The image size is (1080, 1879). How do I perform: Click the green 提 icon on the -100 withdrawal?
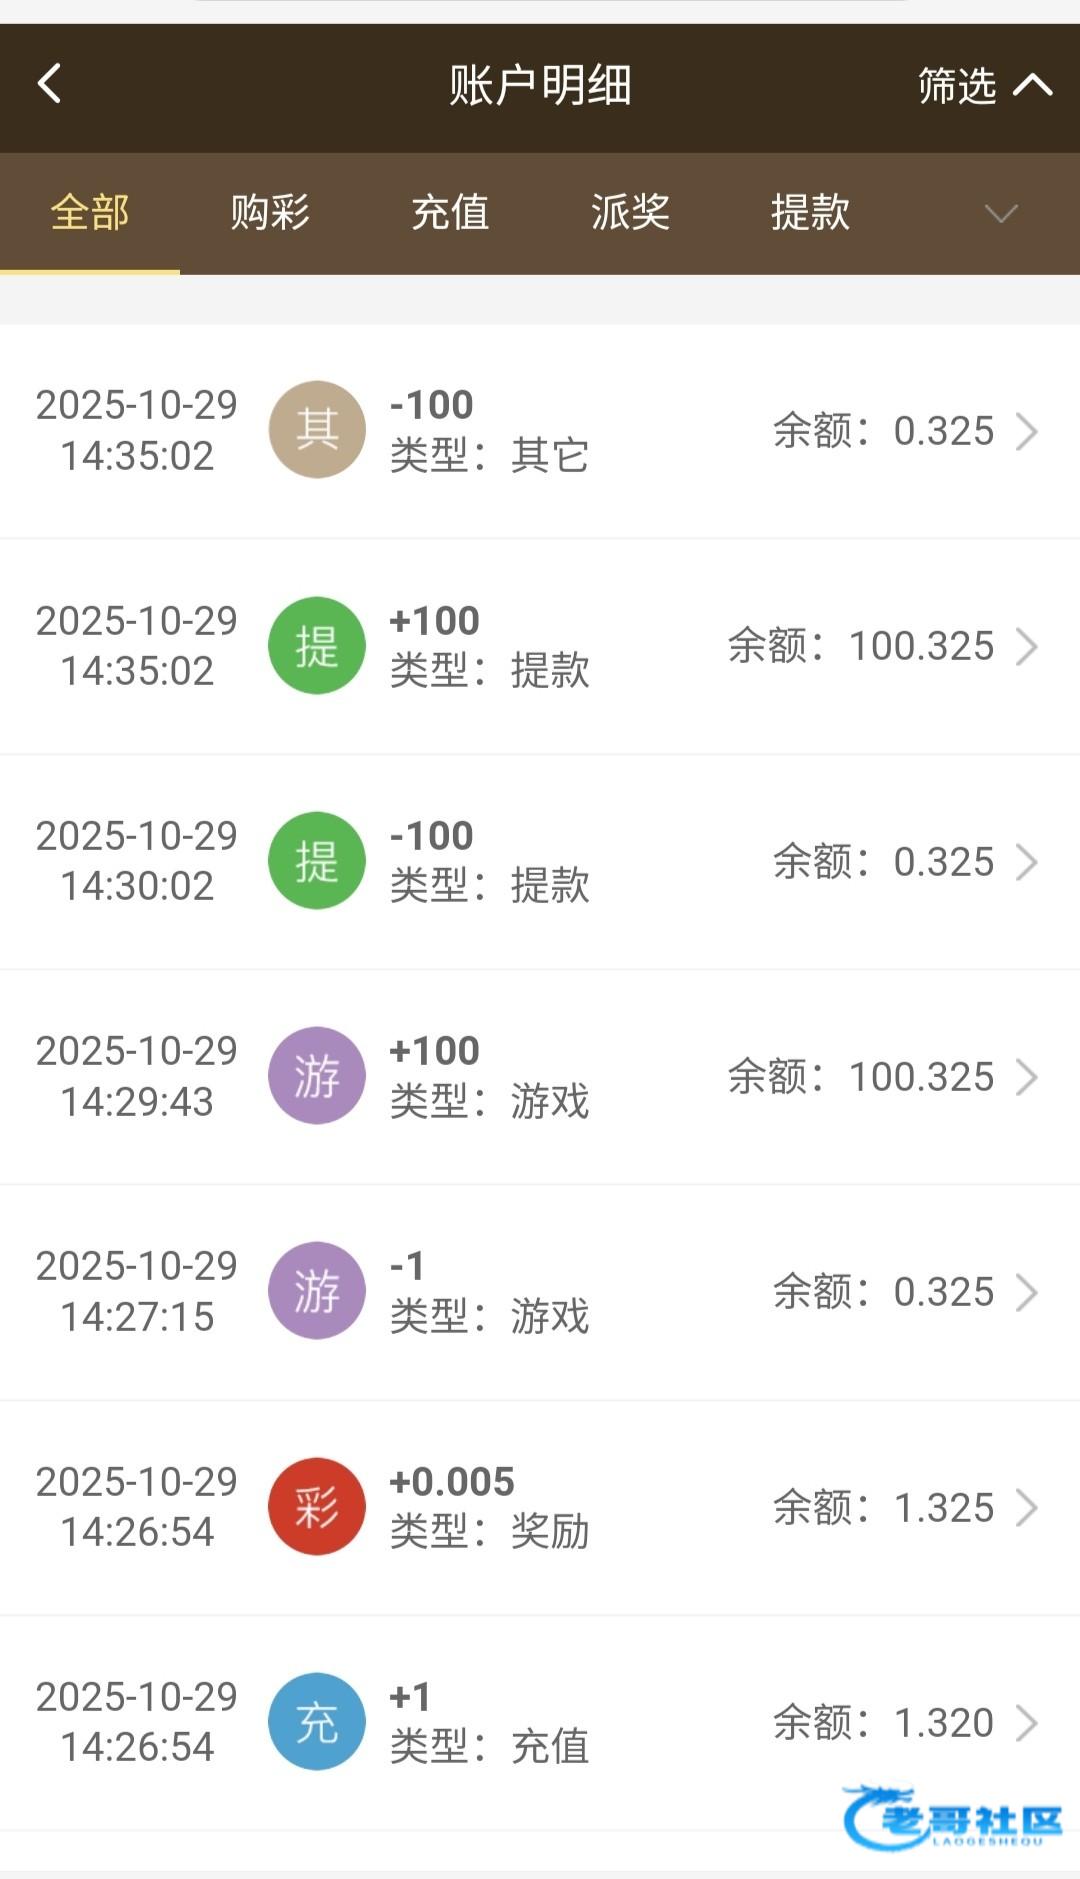(x=317, y=861)
